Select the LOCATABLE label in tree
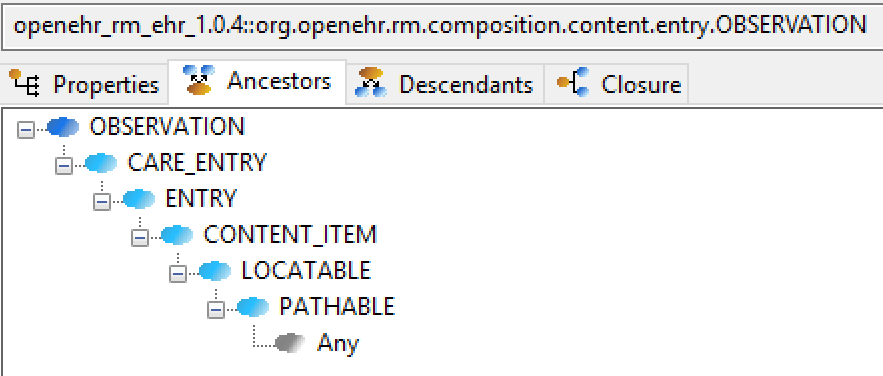This screenshot has width=883, height=376. (x=306, y=271)
